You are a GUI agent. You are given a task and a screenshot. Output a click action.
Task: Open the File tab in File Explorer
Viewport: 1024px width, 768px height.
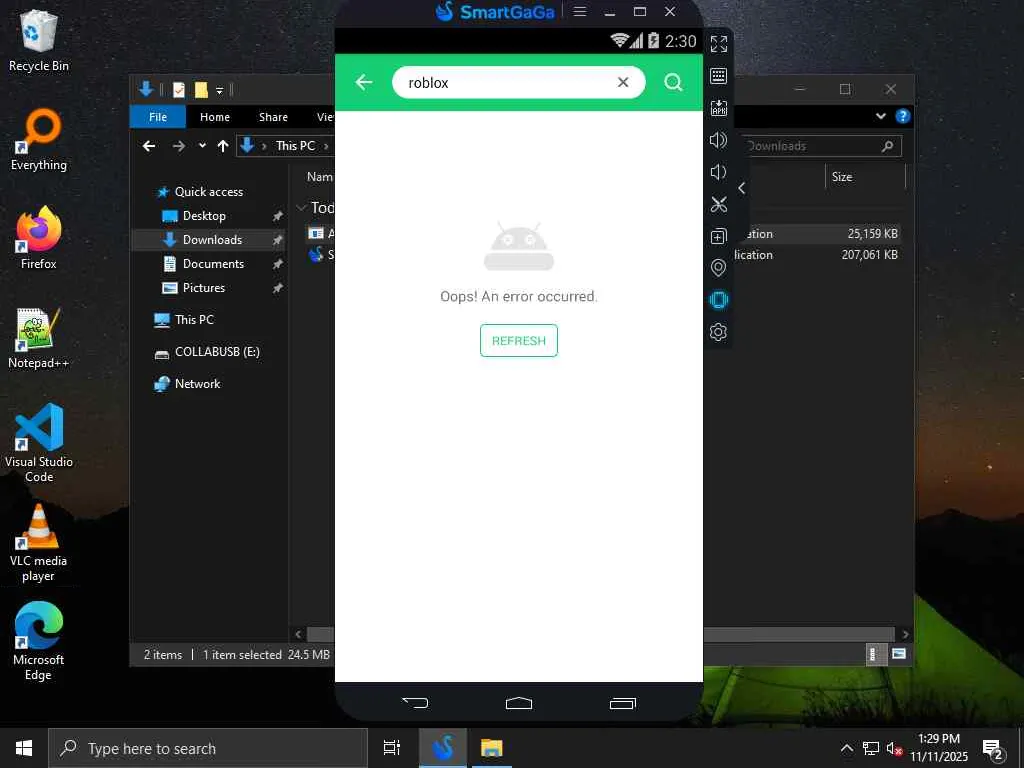[158, 117]
